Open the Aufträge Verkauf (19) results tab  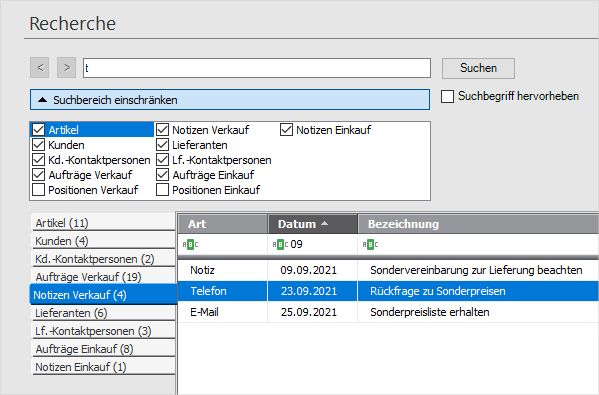[104, 277]
